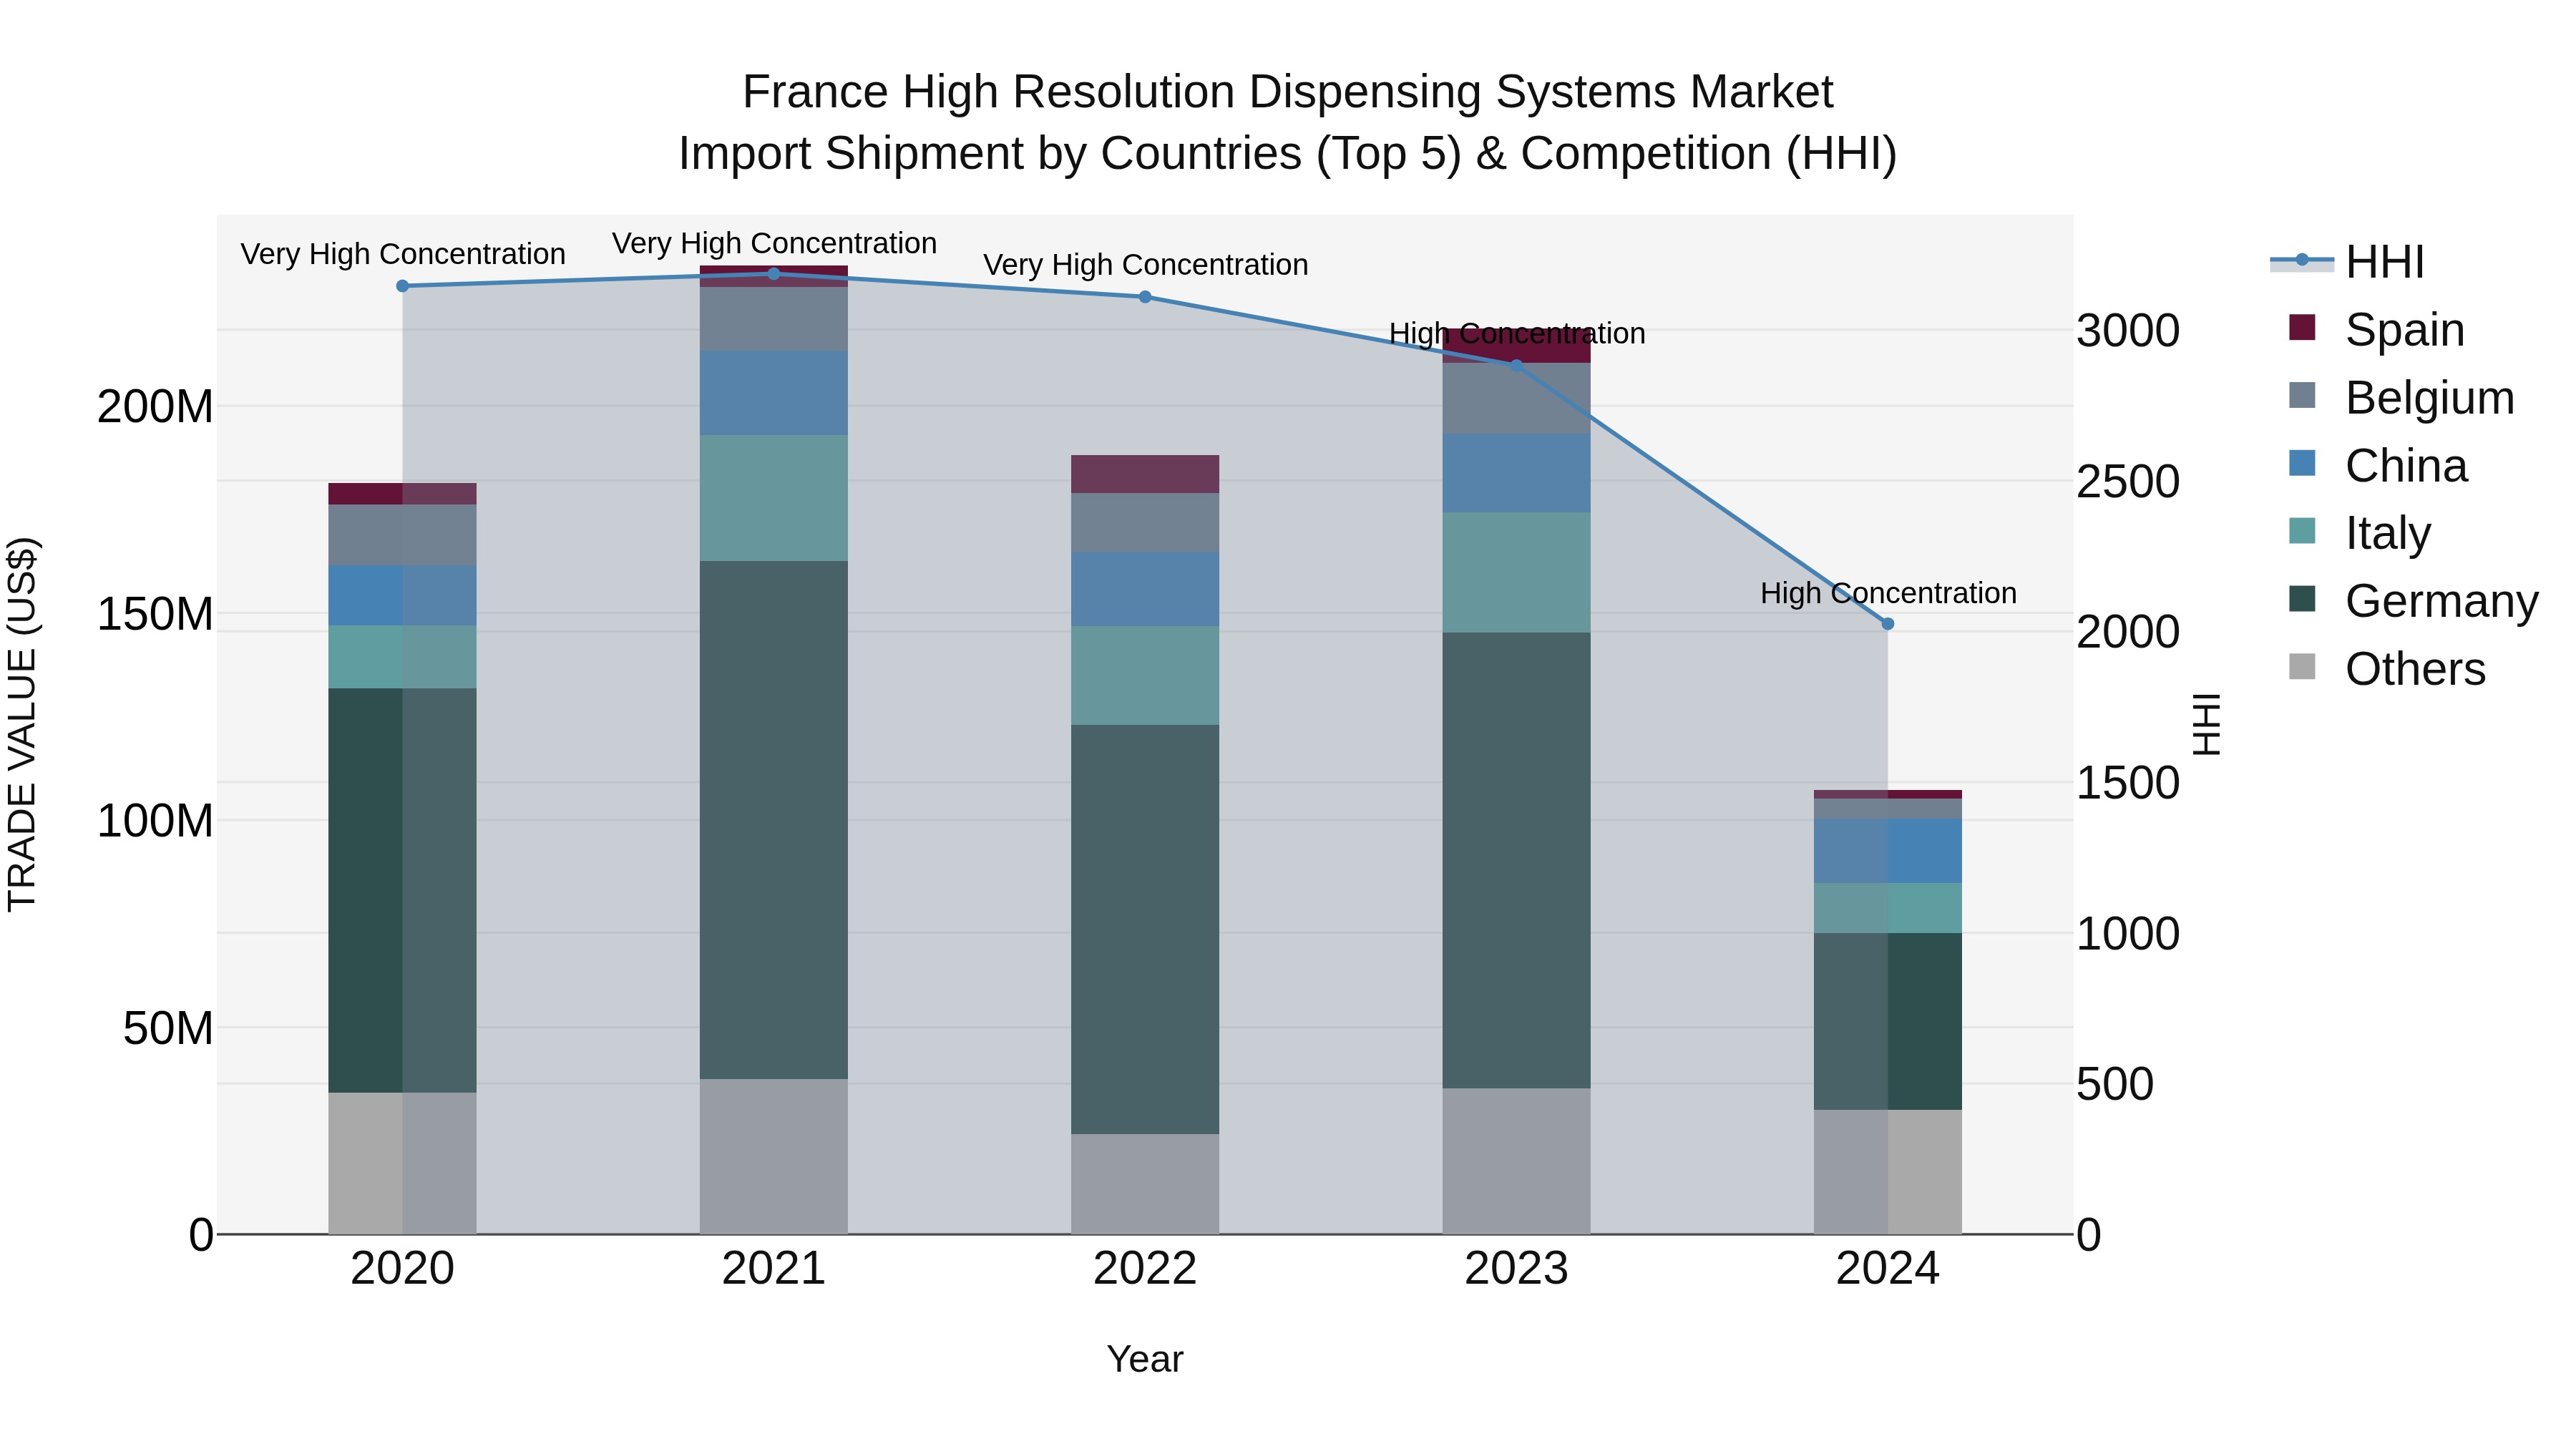Select the China segment in 2024 bar
2576x1449 pixels.
coord(1888,851)
